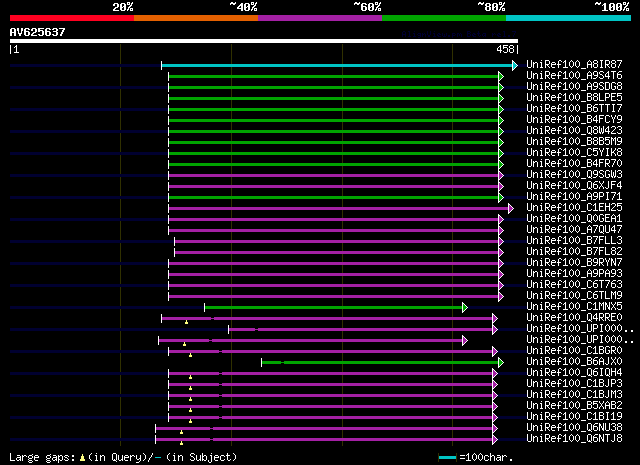Select UniRef100_Q8W423 in the hit list

coord(574,130)
